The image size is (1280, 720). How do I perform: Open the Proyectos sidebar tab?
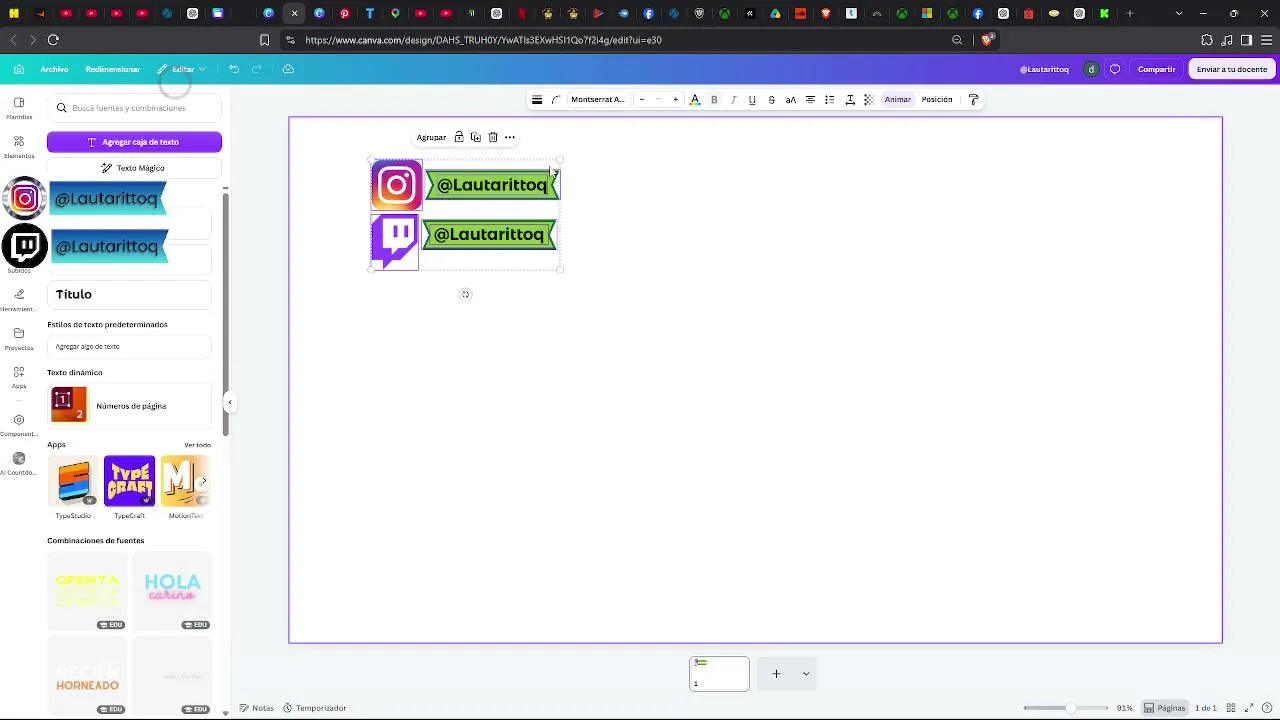(x=19, y=338)
